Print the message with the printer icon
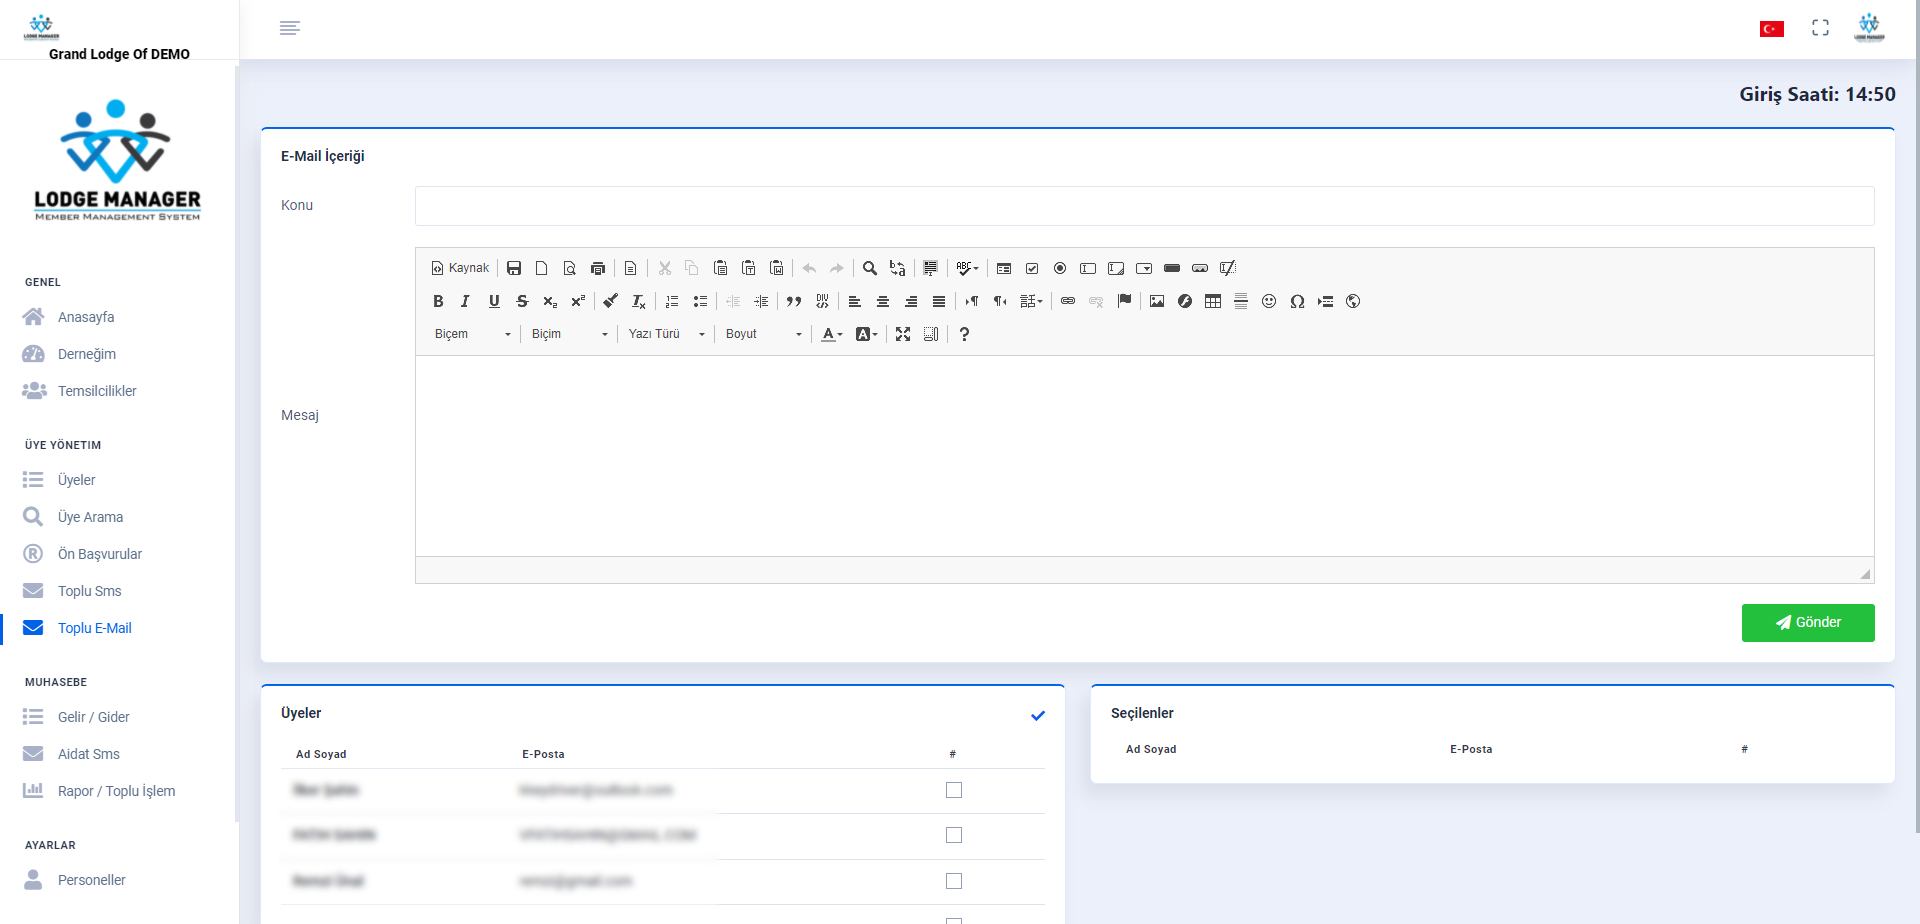The width and height of the screenshot is (1920, 924). coord(598,268)
